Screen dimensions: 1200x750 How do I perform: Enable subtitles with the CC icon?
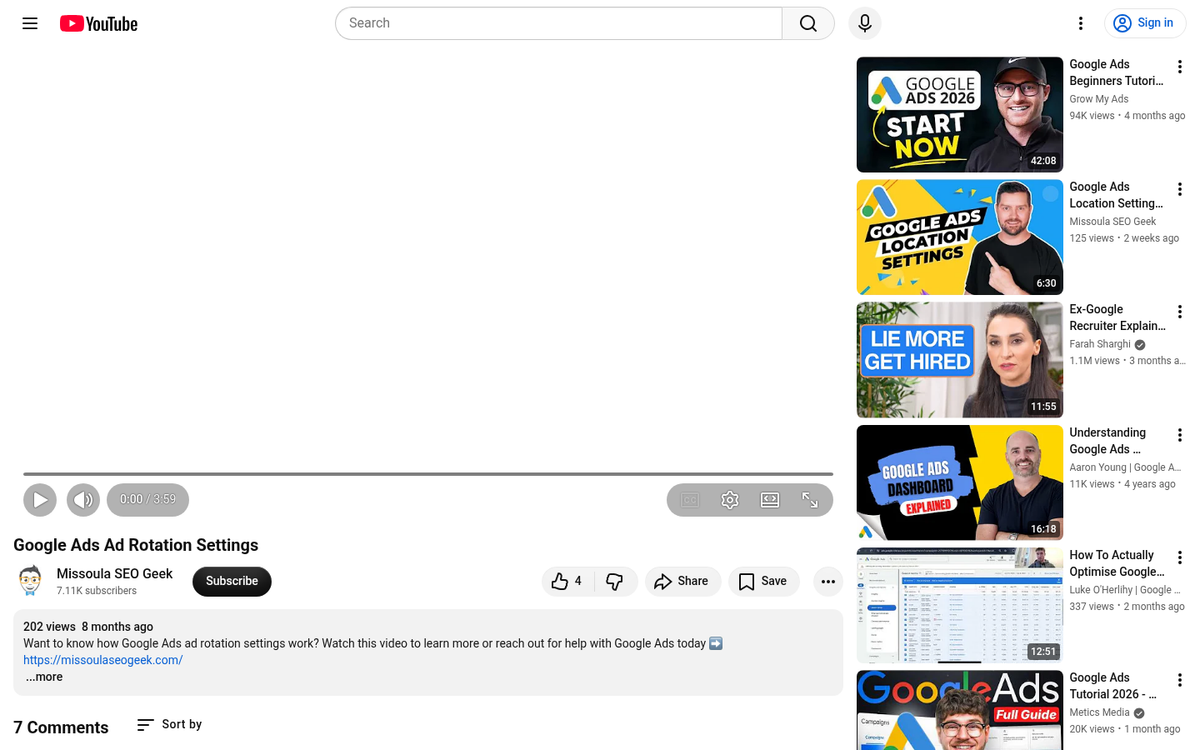pos(689,499)
